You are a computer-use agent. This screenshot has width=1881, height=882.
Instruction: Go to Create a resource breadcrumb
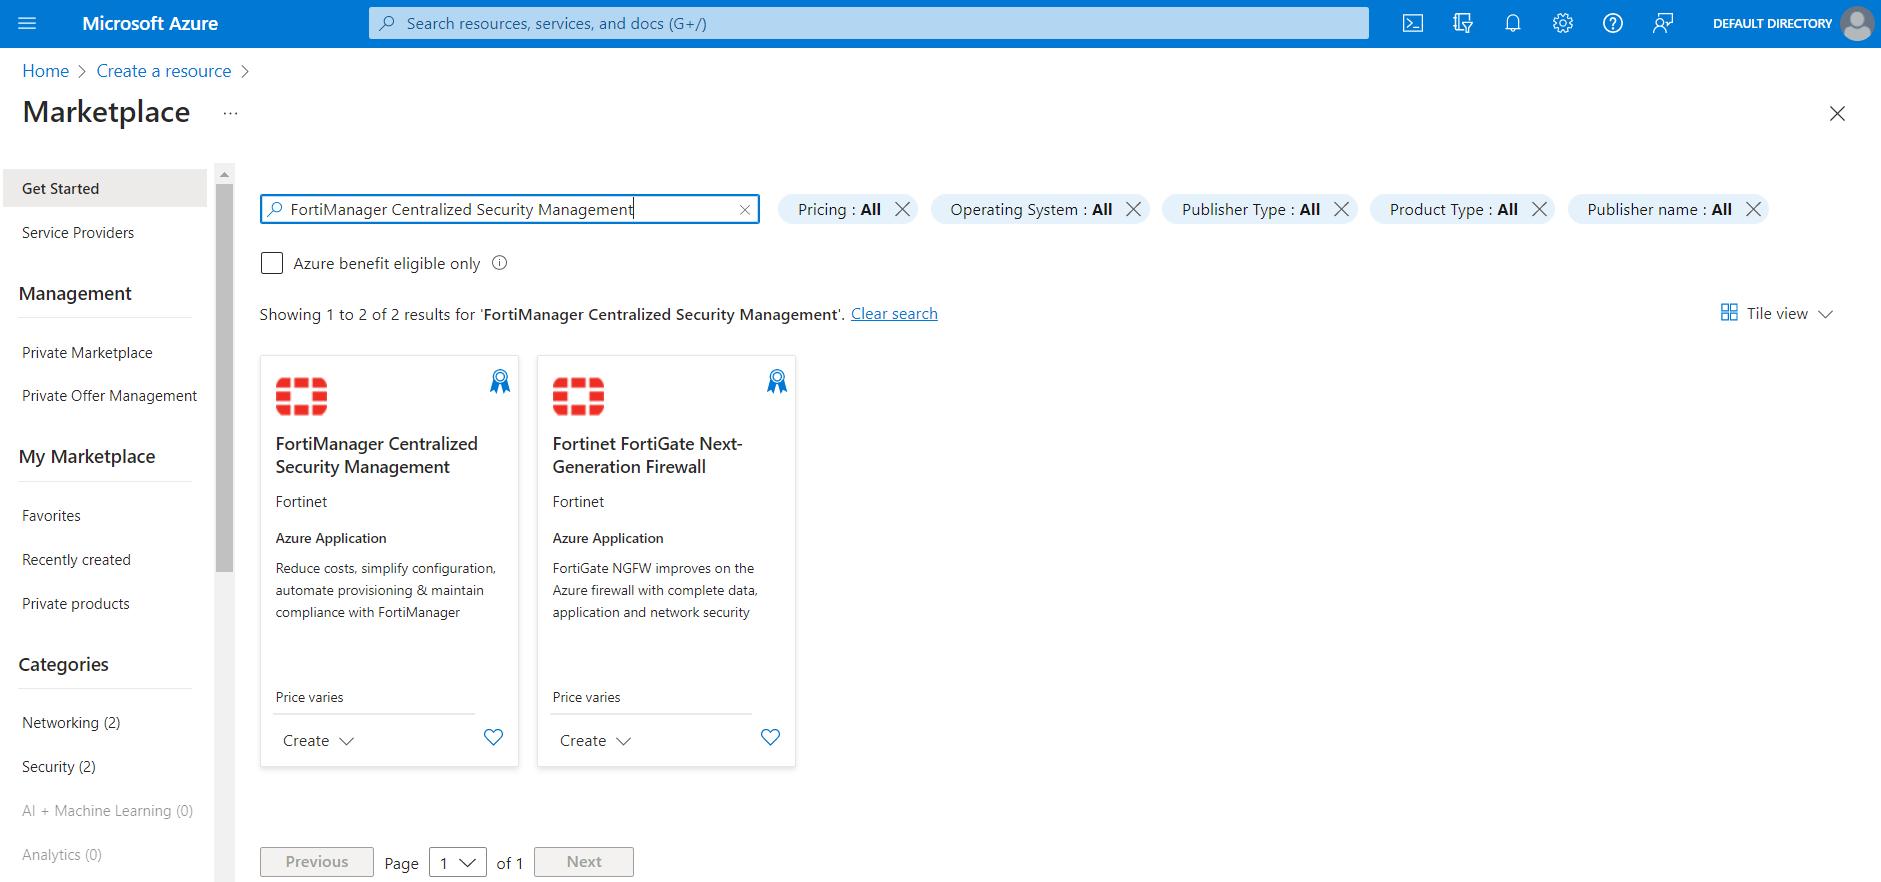[164, 71]
